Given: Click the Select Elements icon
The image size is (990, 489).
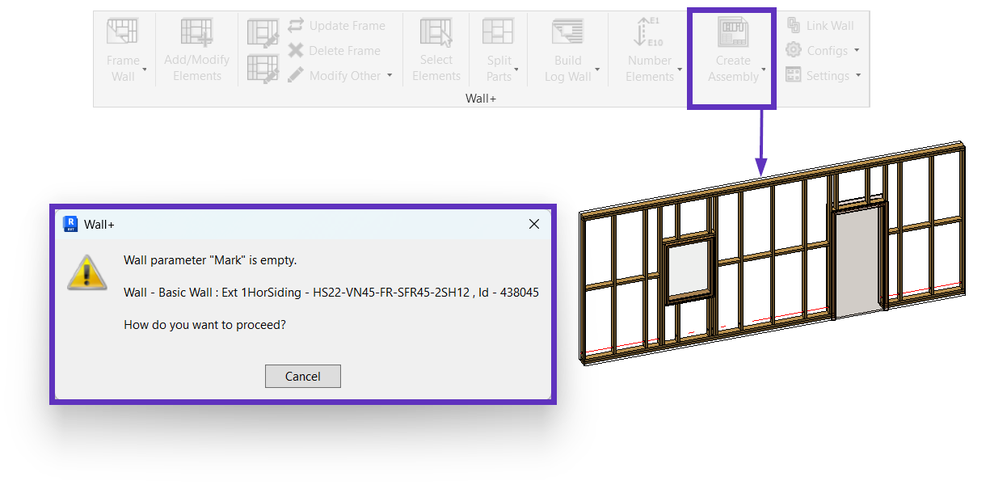Looking at the screenshot, I should (x=436, y=32).
